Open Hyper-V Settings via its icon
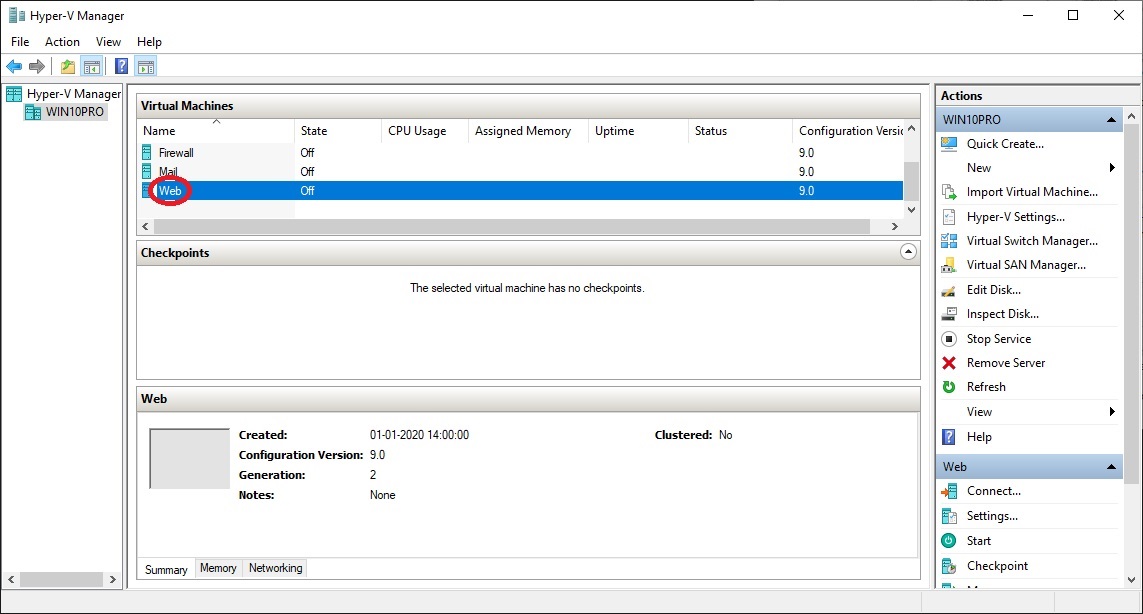The image size is (1143, 614). [x=949, y=217]
